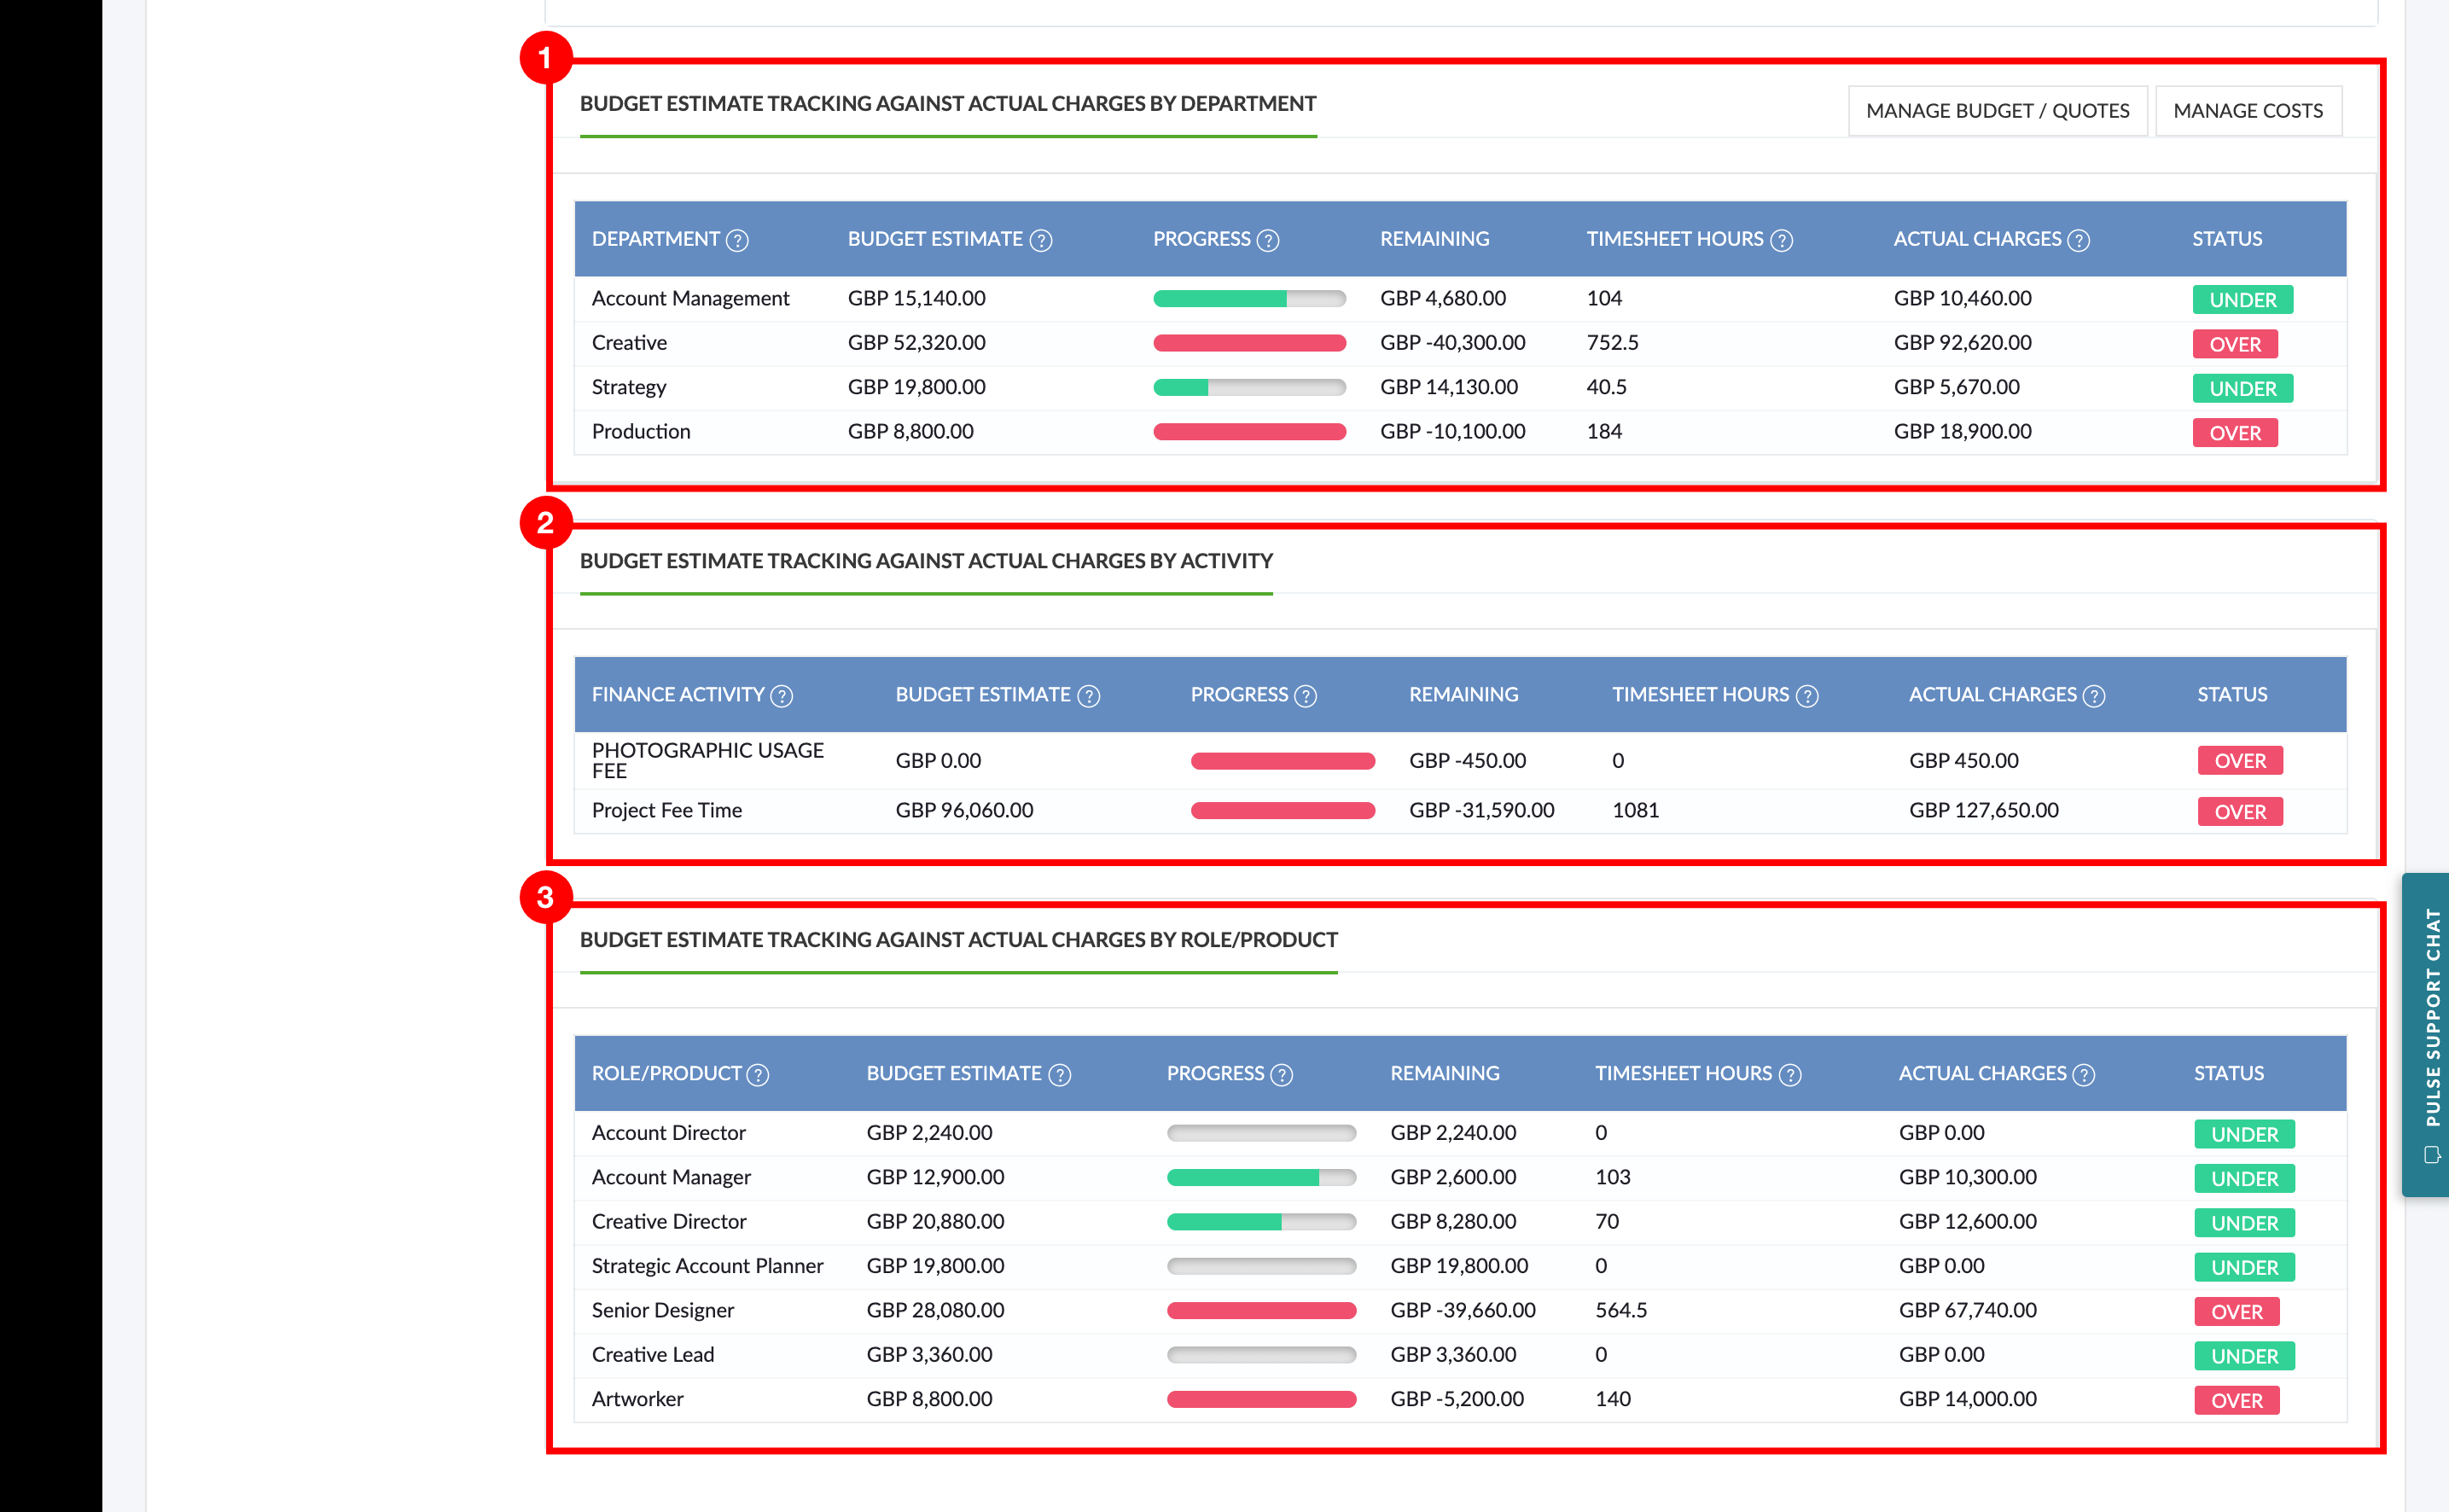Select the Account Management department row
This screenshot has height=1512, width=2449.
point(1460,299)
